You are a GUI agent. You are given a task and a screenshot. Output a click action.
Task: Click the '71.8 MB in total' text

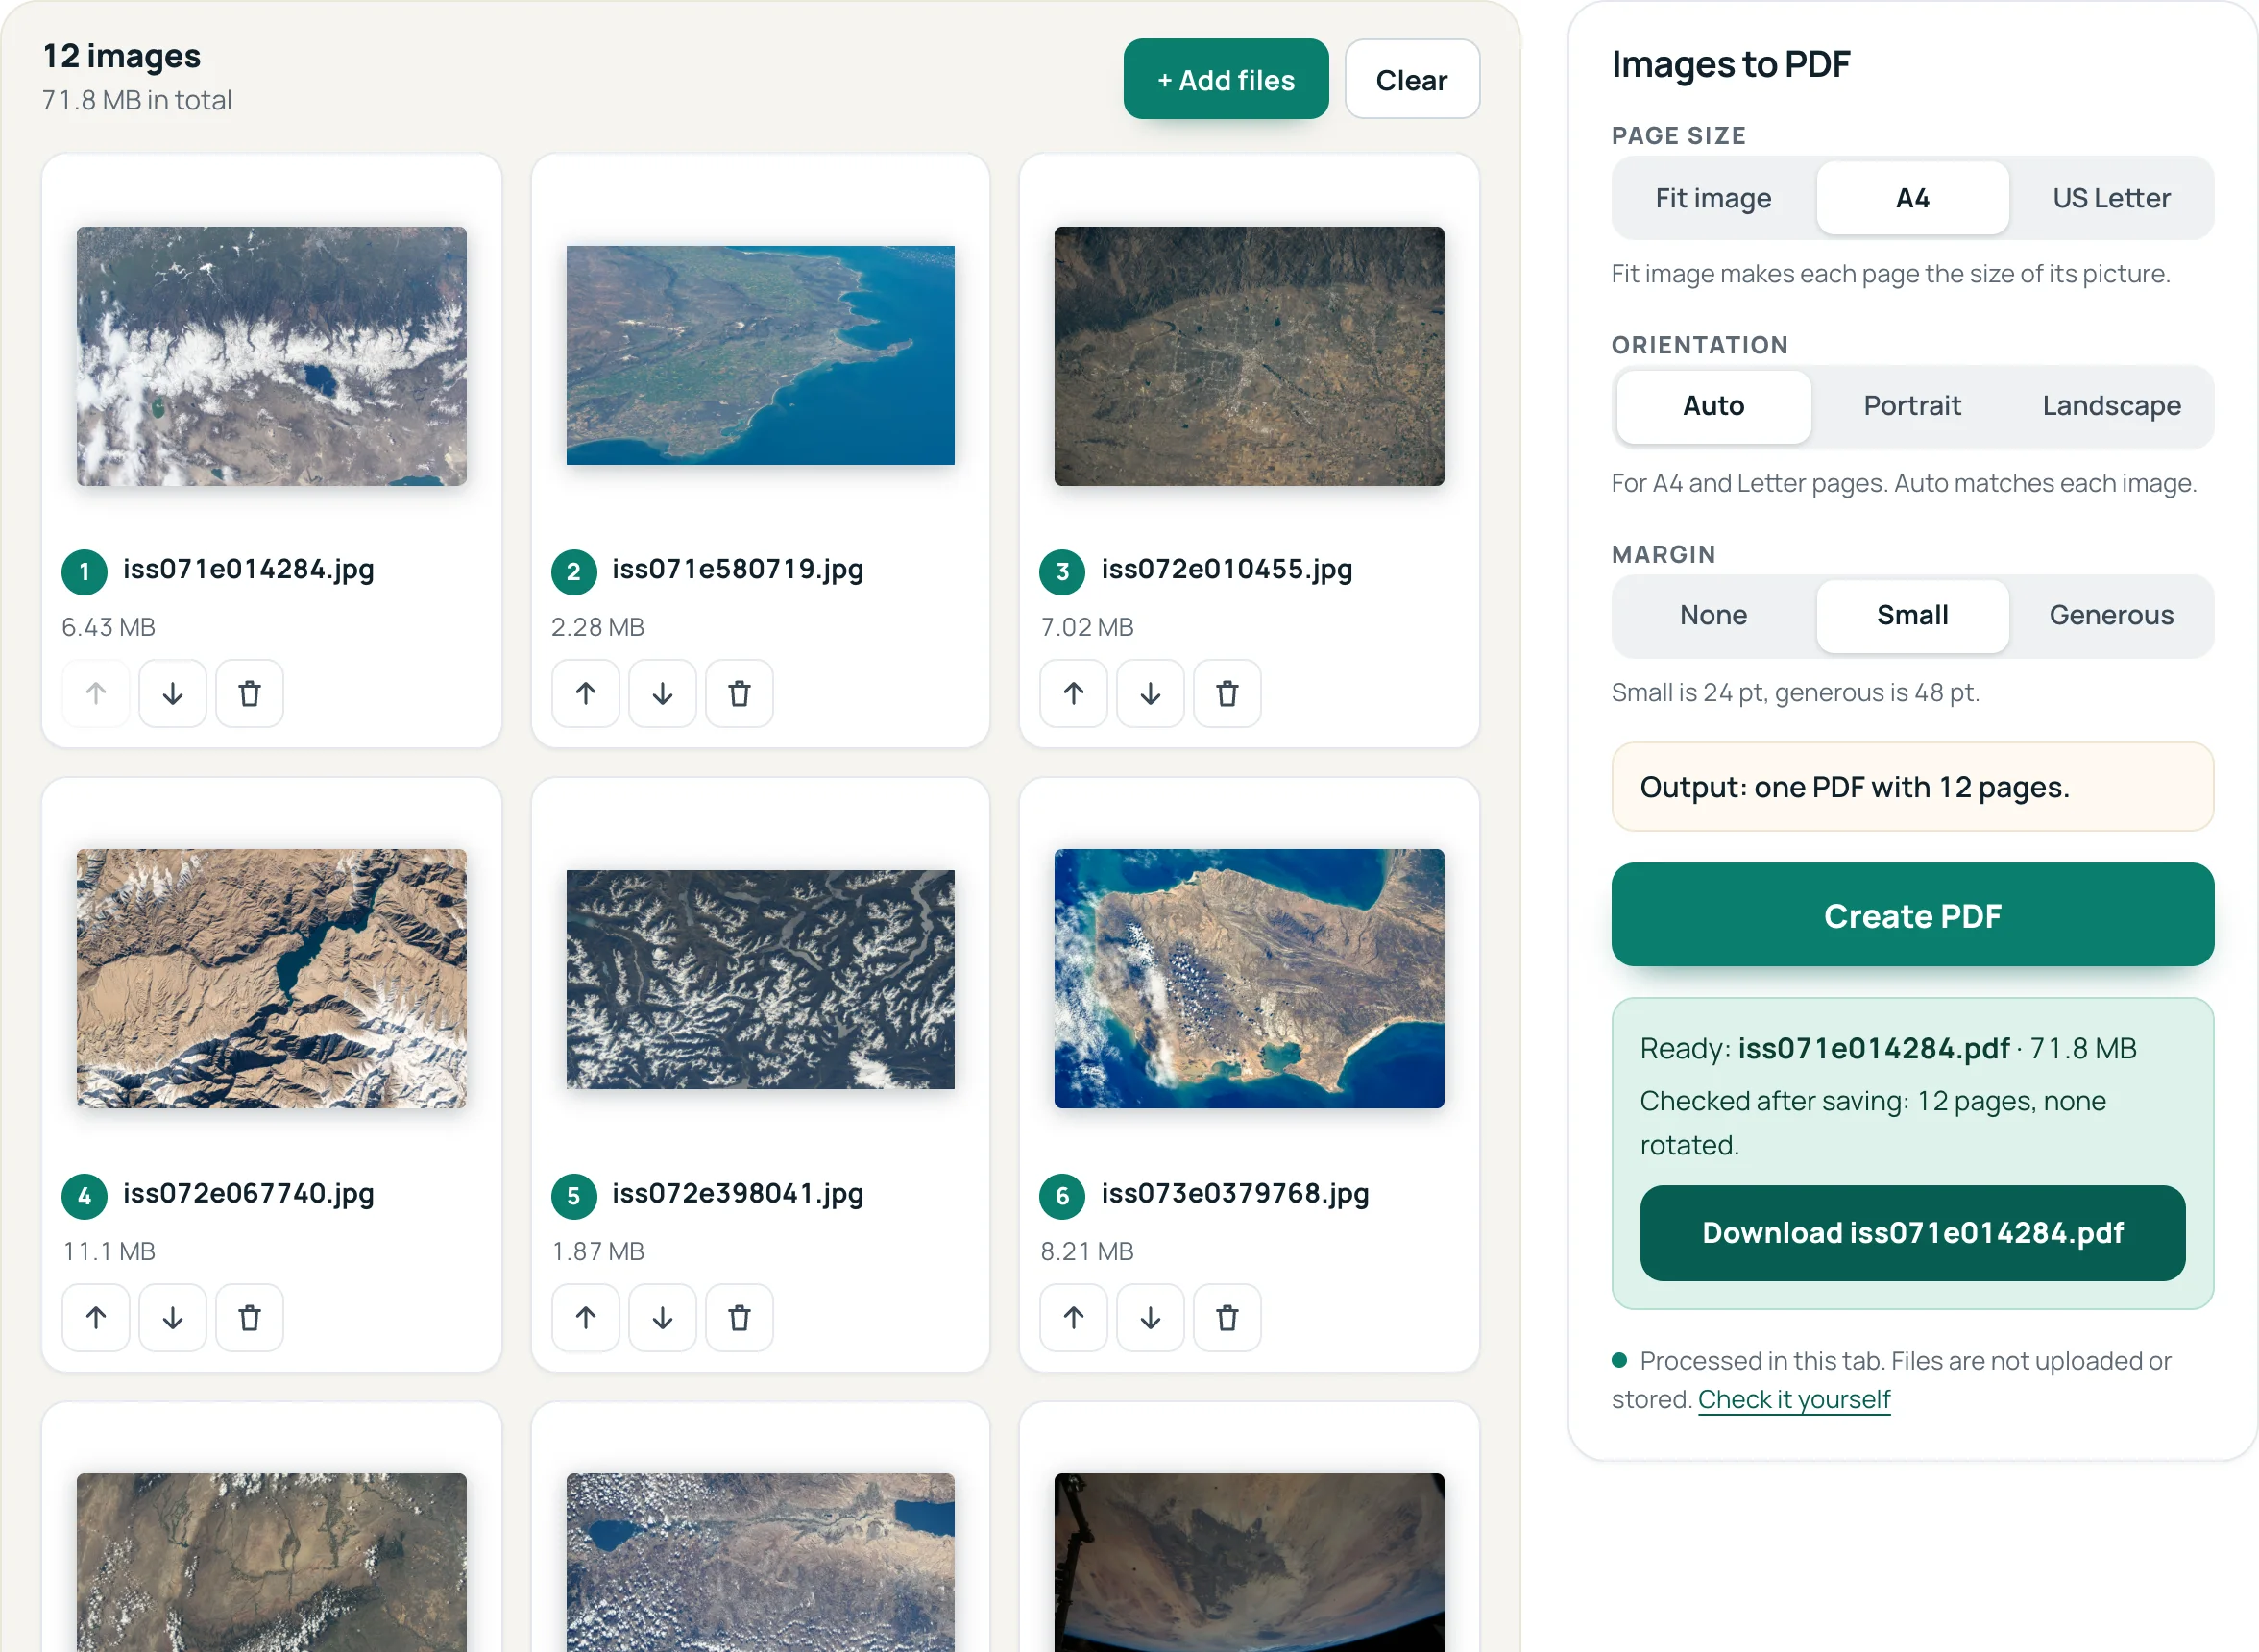click(x=136, y=100)
